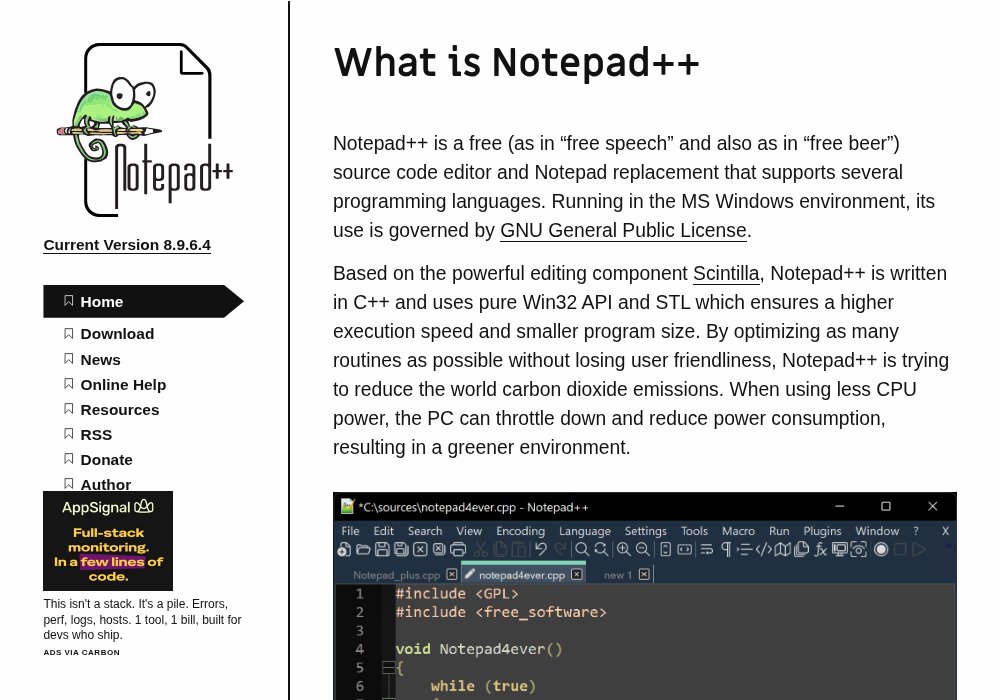The image size is (1000, 700).
Task: Click Settings menu in Notepad++ screenshot
Action: [x=645, y=531]
